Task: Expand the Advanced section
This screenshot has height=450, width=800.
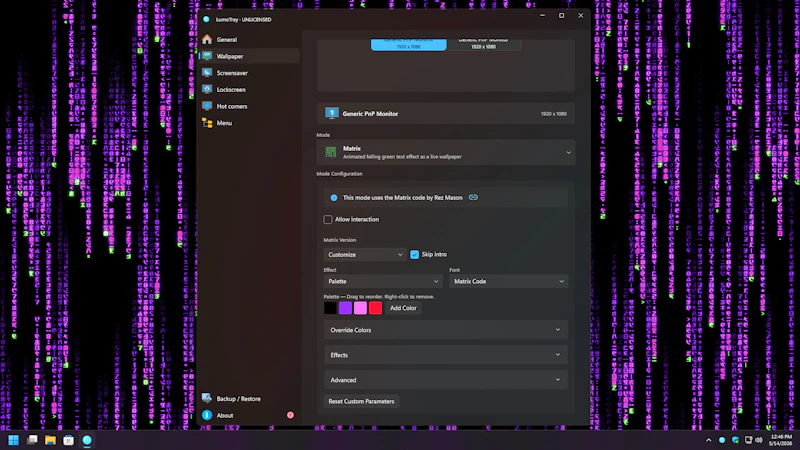Action: (446, 380)
